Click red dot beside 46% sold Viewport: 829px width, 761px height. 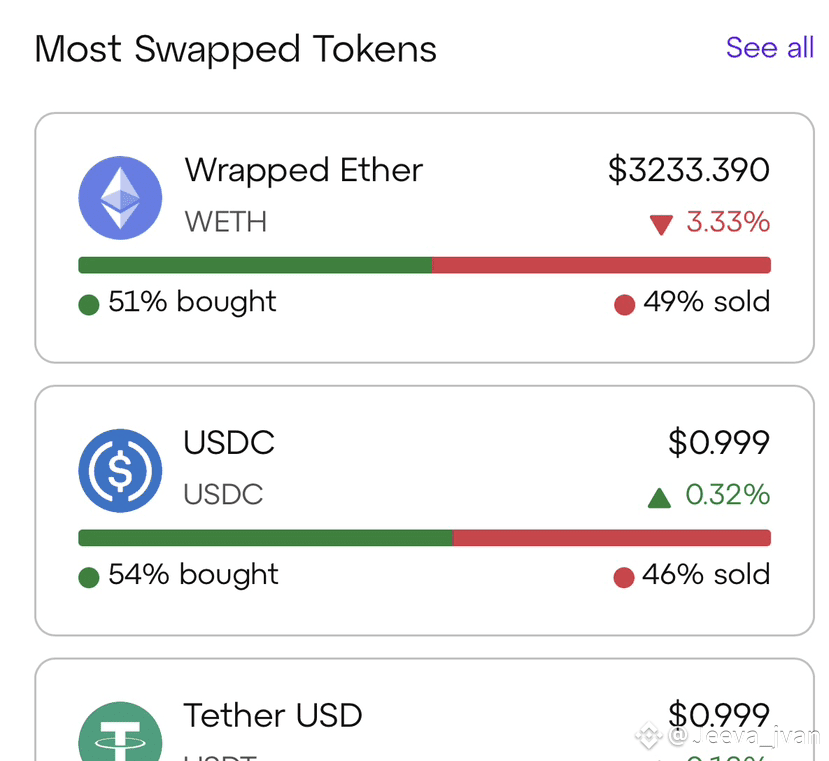624,577
